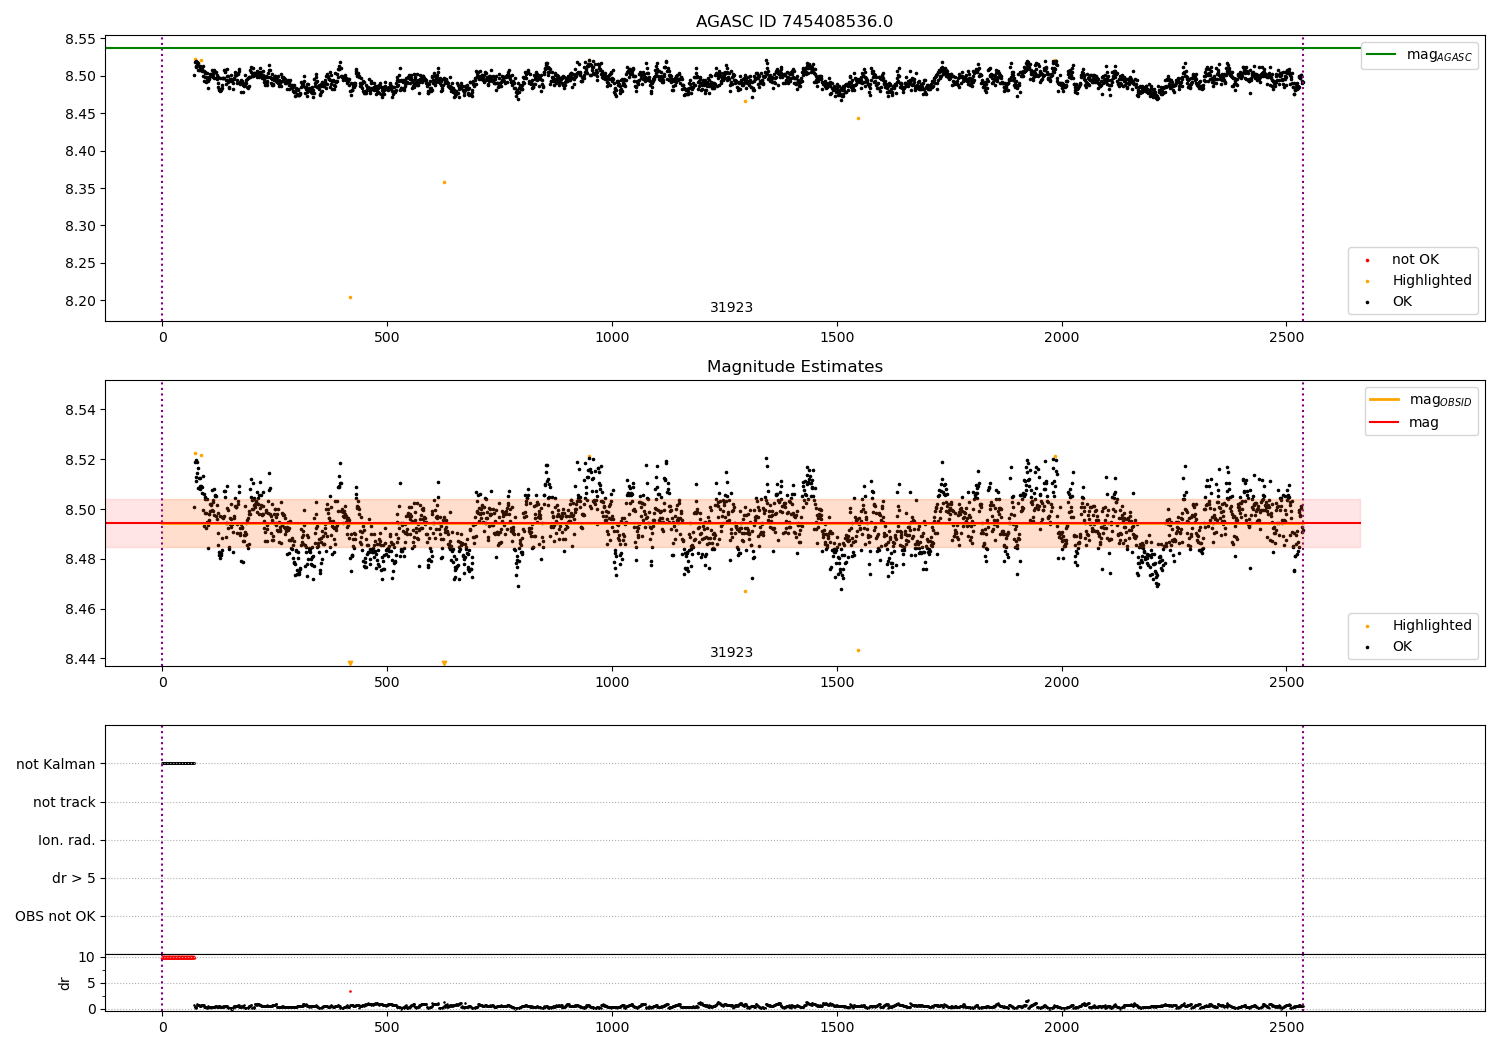Select the "not track" row label
The height and width of the screenshot is (1050, 1500).
pos(64,802)
